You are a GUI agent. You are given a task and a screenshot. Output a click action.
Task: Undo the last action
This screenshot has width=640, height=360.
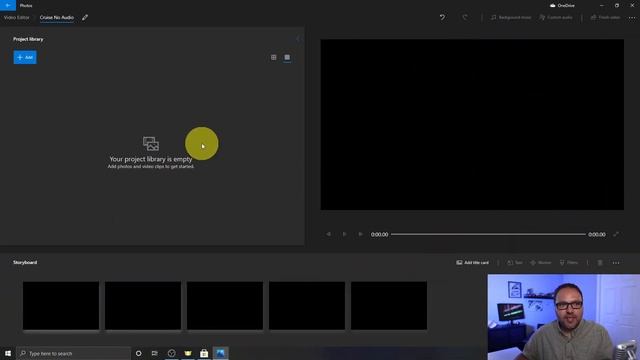click(442, 17)
